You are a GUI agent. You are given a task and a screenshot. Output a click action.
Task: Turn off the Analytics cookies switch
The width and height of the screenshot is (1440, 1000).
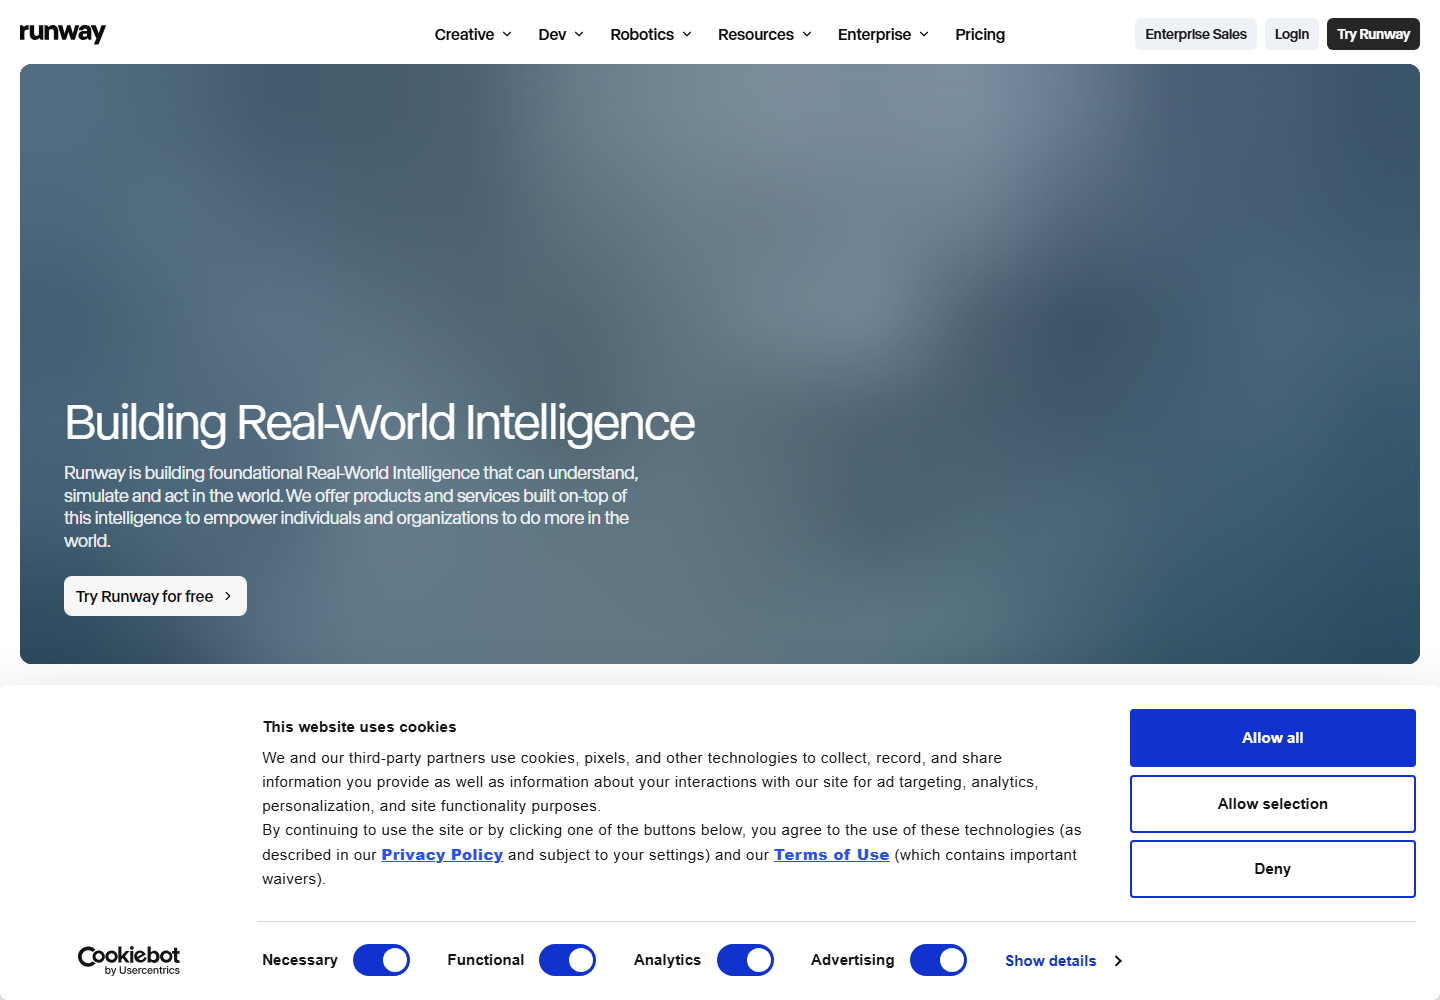click(x=745, y=960)
